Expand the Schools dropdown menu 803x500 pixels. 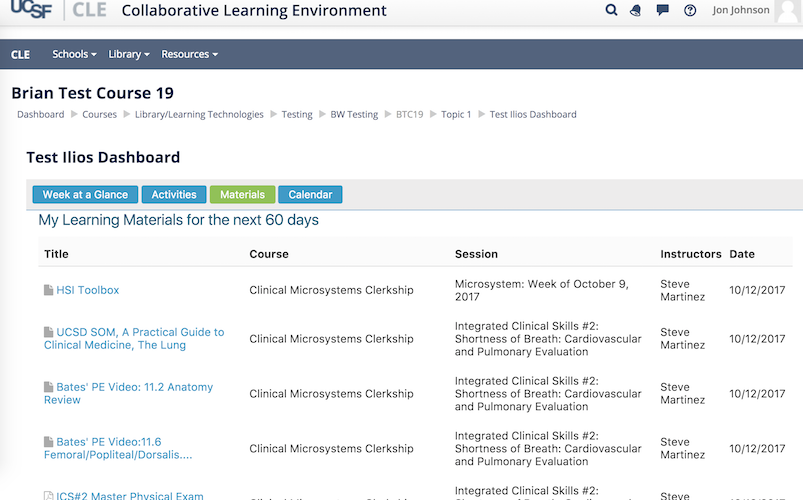[74, 54]
